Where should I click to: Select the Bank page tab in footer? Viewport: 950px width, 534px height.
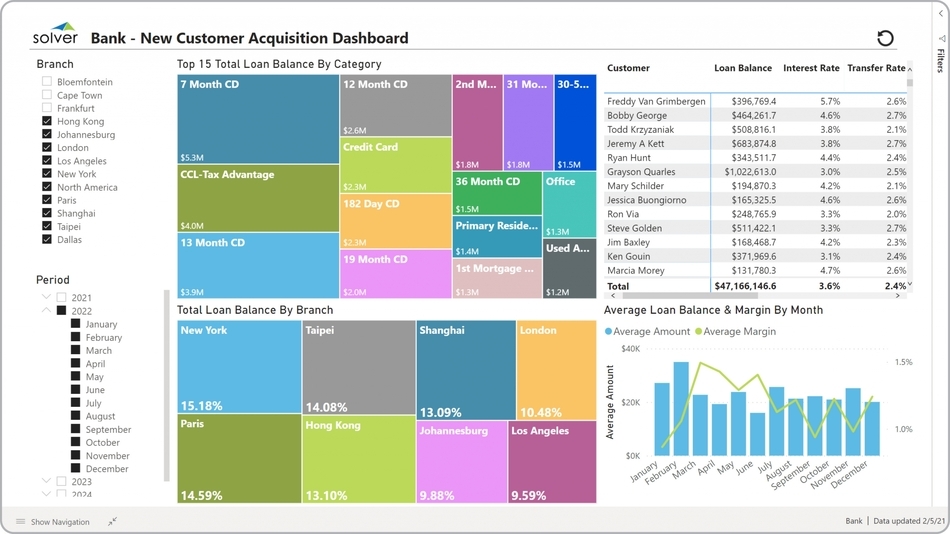coord(853,521)
